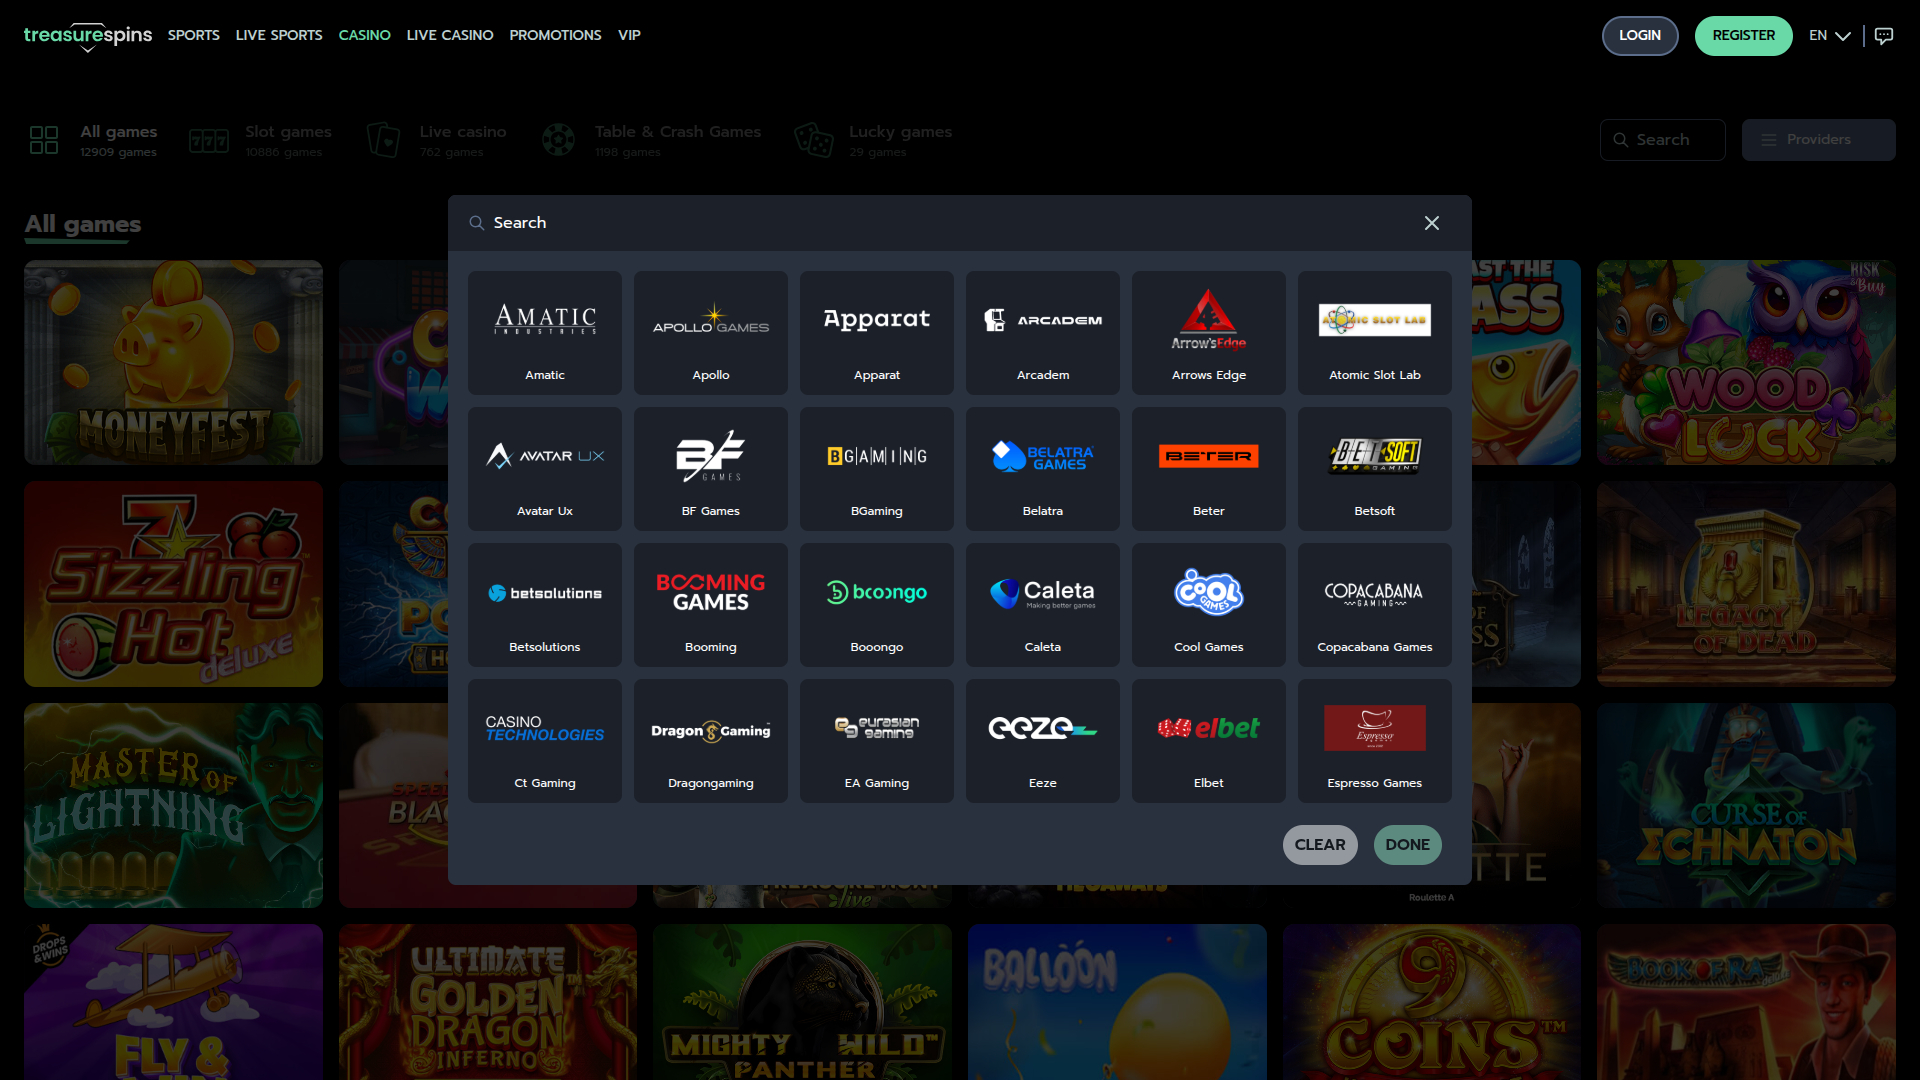The height and width of the screenshot is (1080, 1920).
Task: Select the All games category icon
Action: point(44,140)
